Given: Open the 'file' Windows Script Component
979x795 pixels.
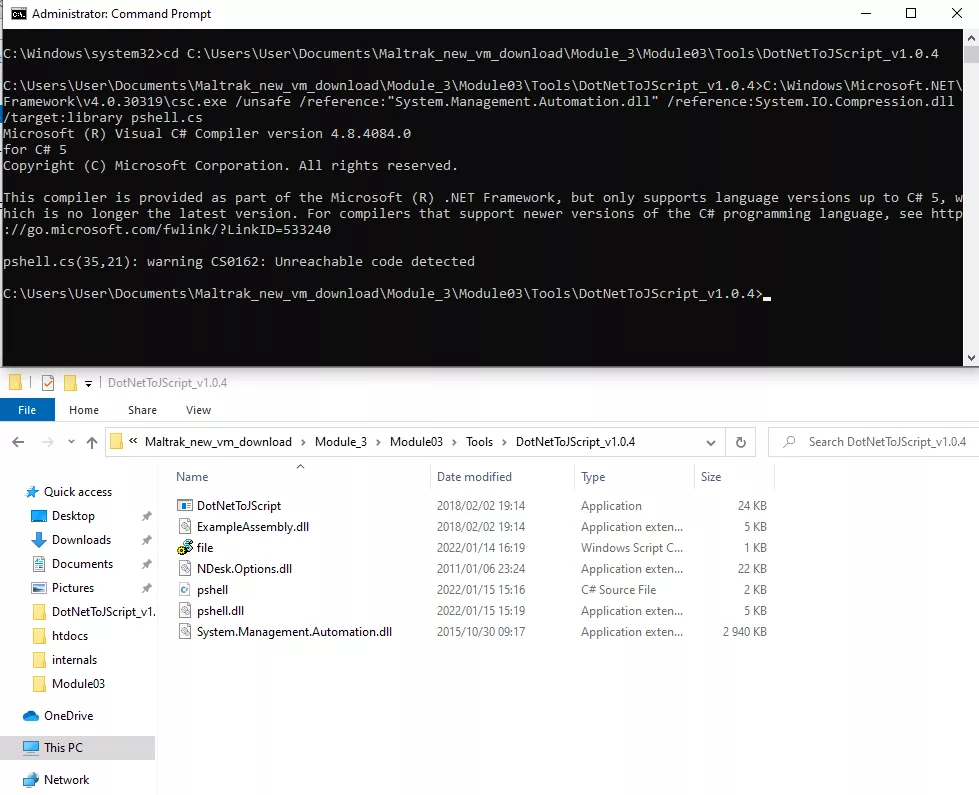Looking at the screenshot, I should pos(204,547).
